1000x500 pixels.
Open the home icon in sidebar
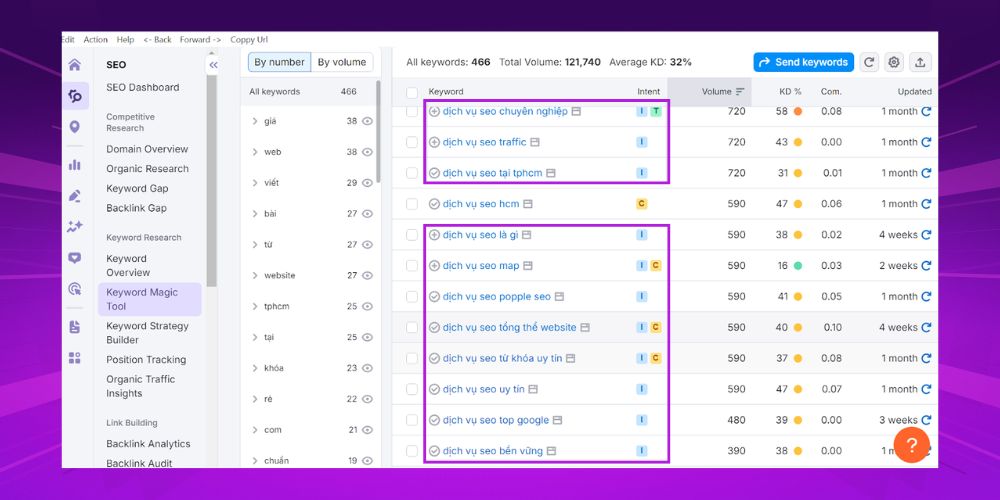click(75, 65)
